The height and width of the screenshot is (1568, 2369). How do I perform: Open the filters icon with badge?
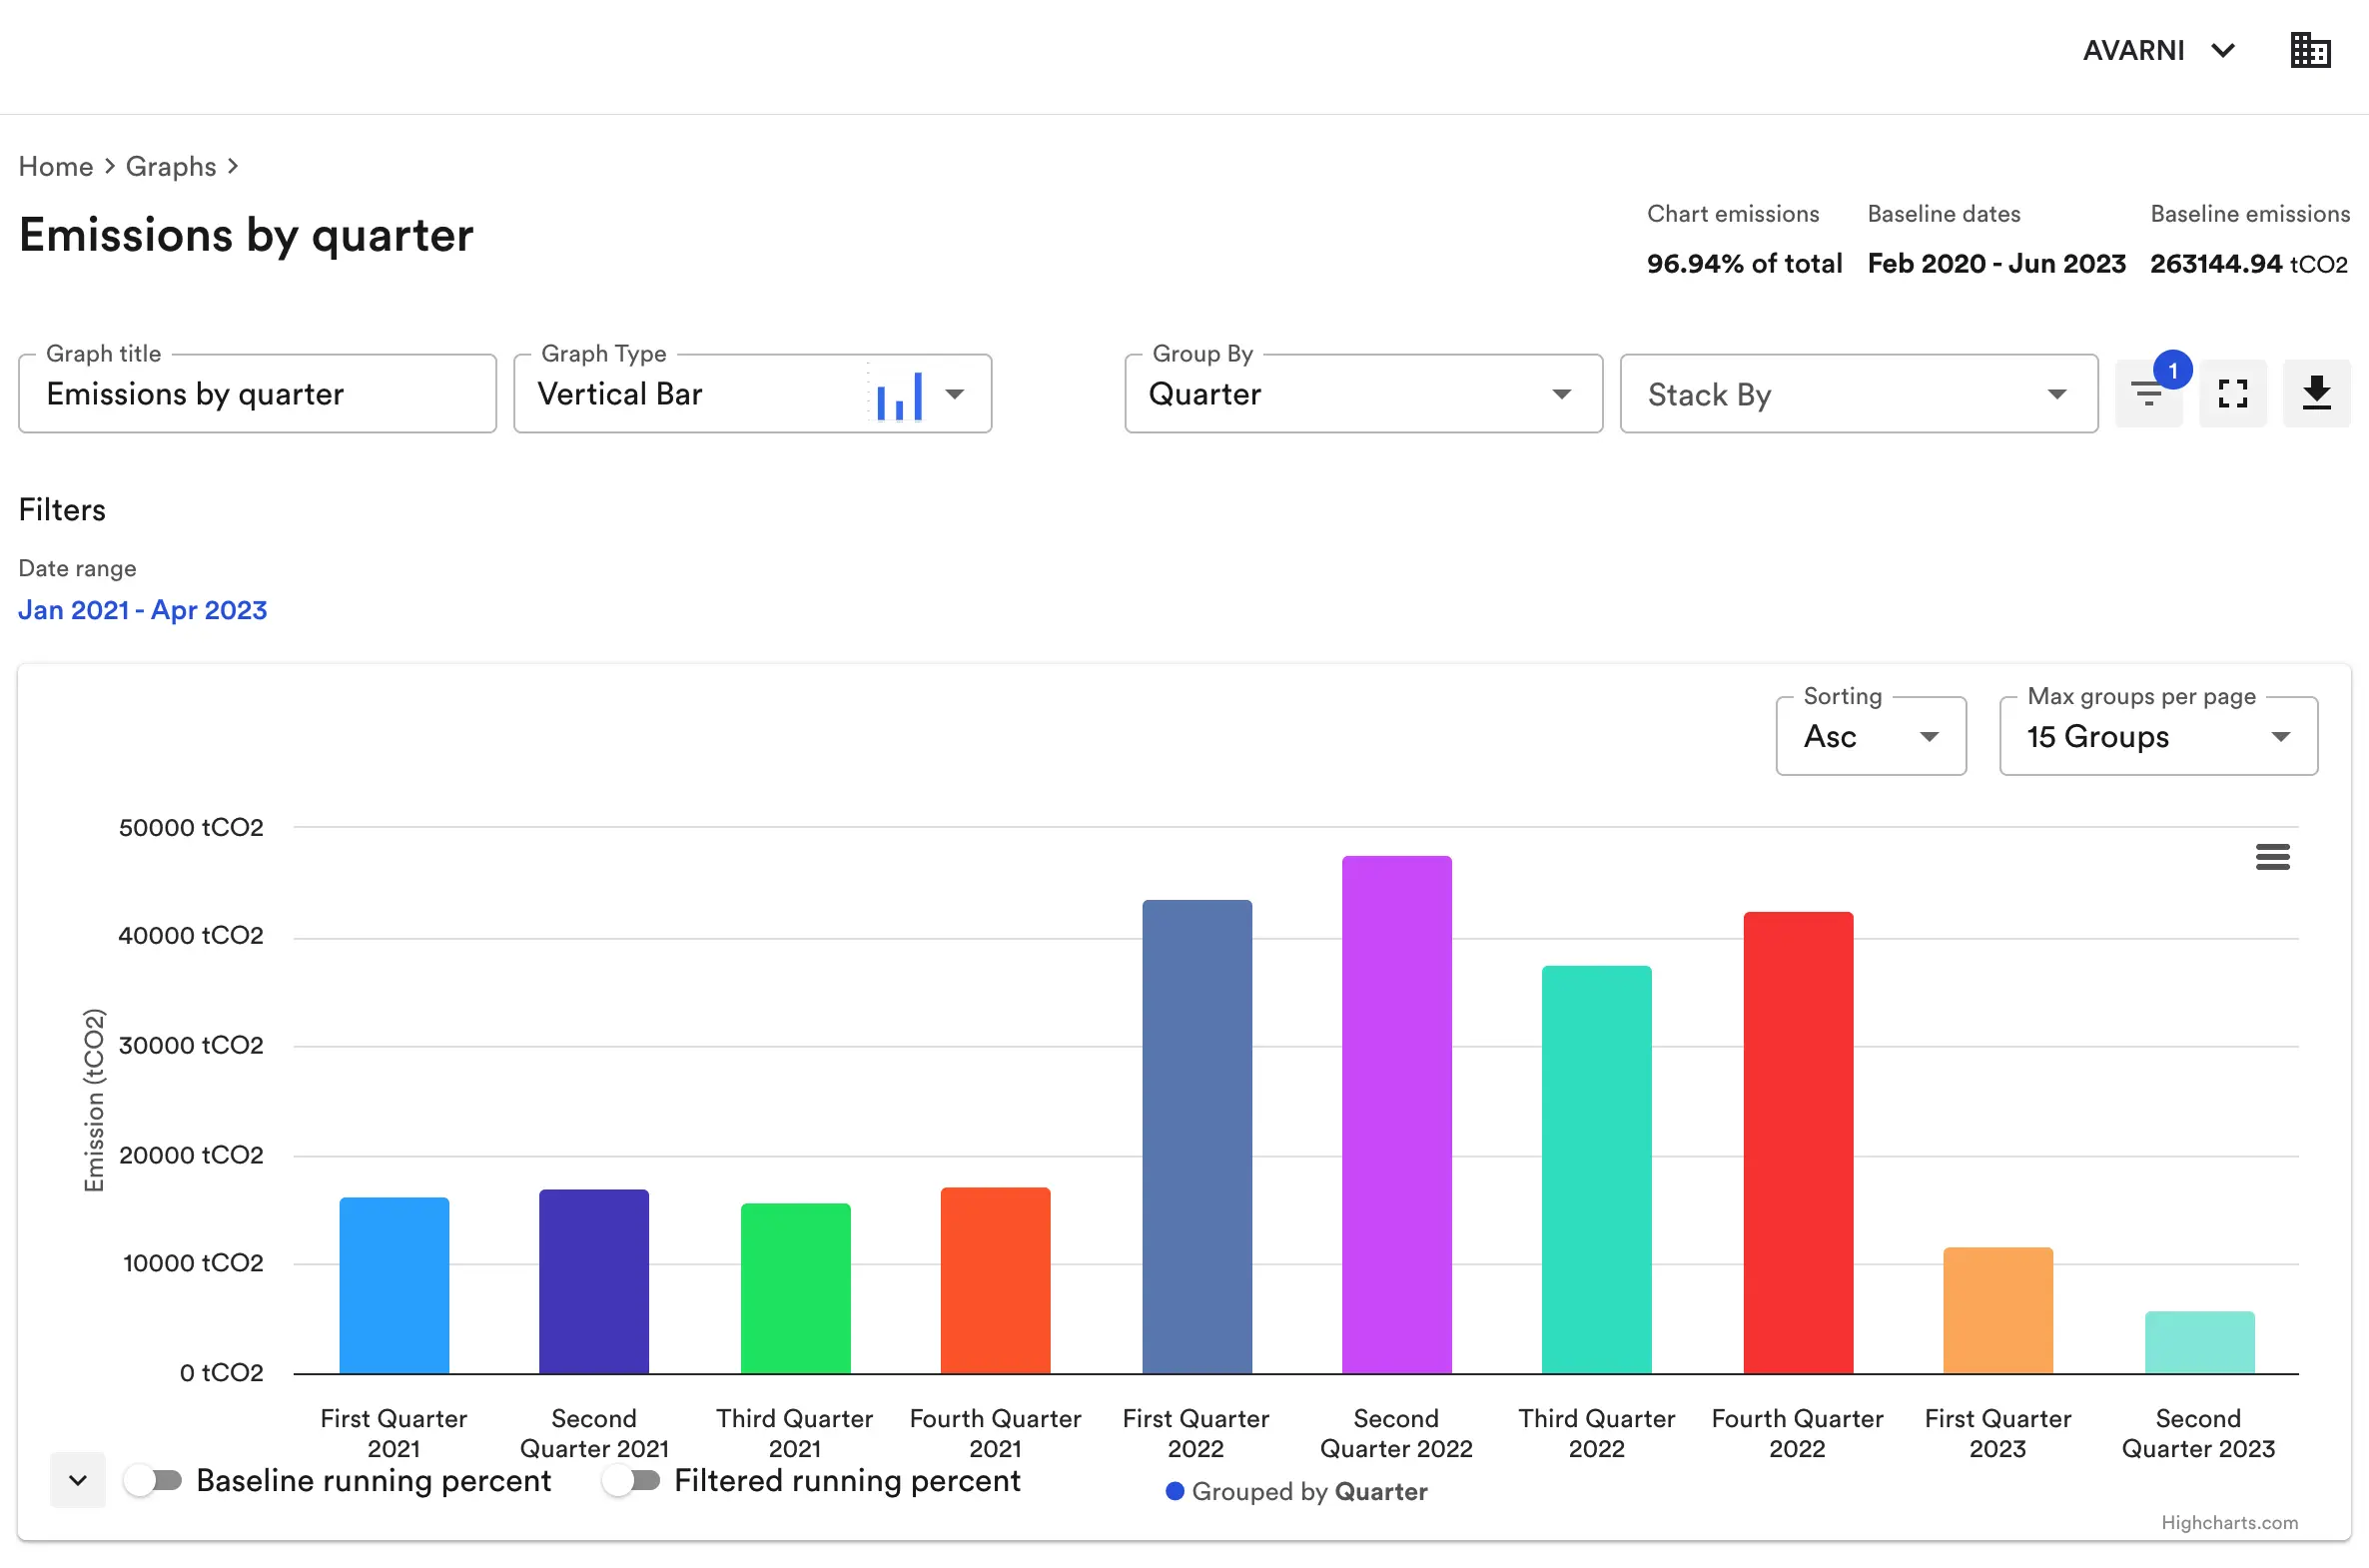click(2148, 393)
